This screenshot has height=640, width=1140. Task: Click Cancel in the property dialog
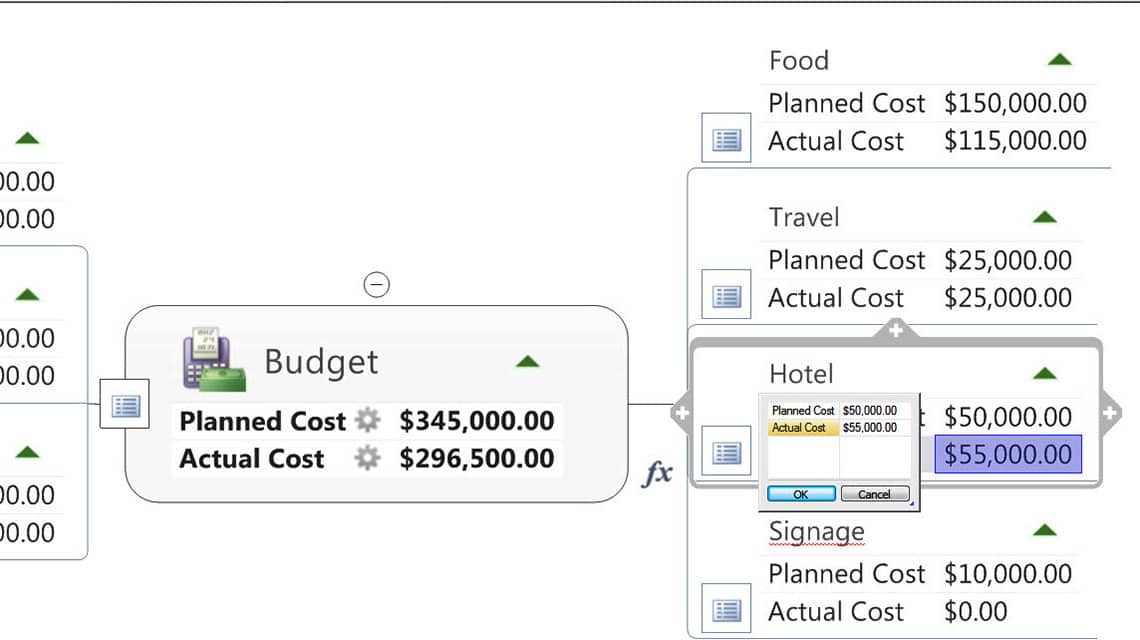point(875,494)
